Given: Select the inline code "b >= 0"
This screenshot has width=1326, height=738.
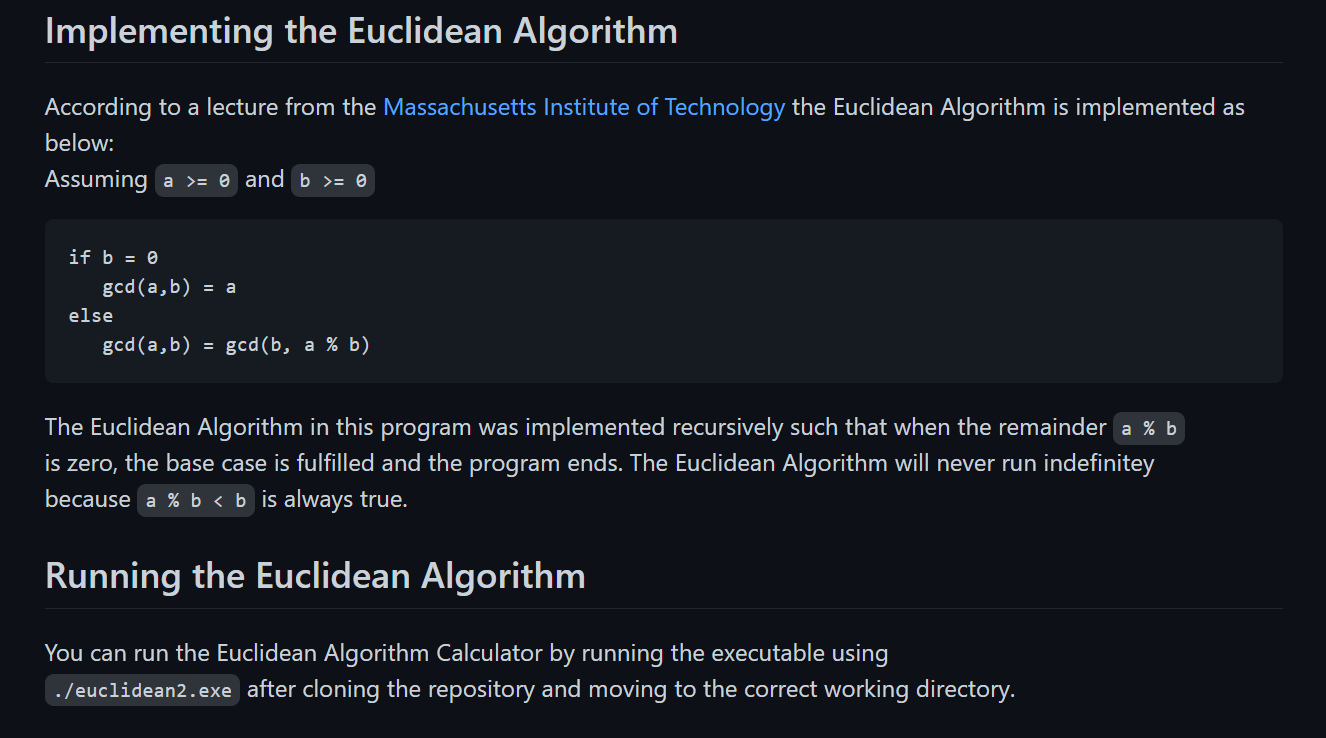Looking at the screenshot, I should 333,181.
